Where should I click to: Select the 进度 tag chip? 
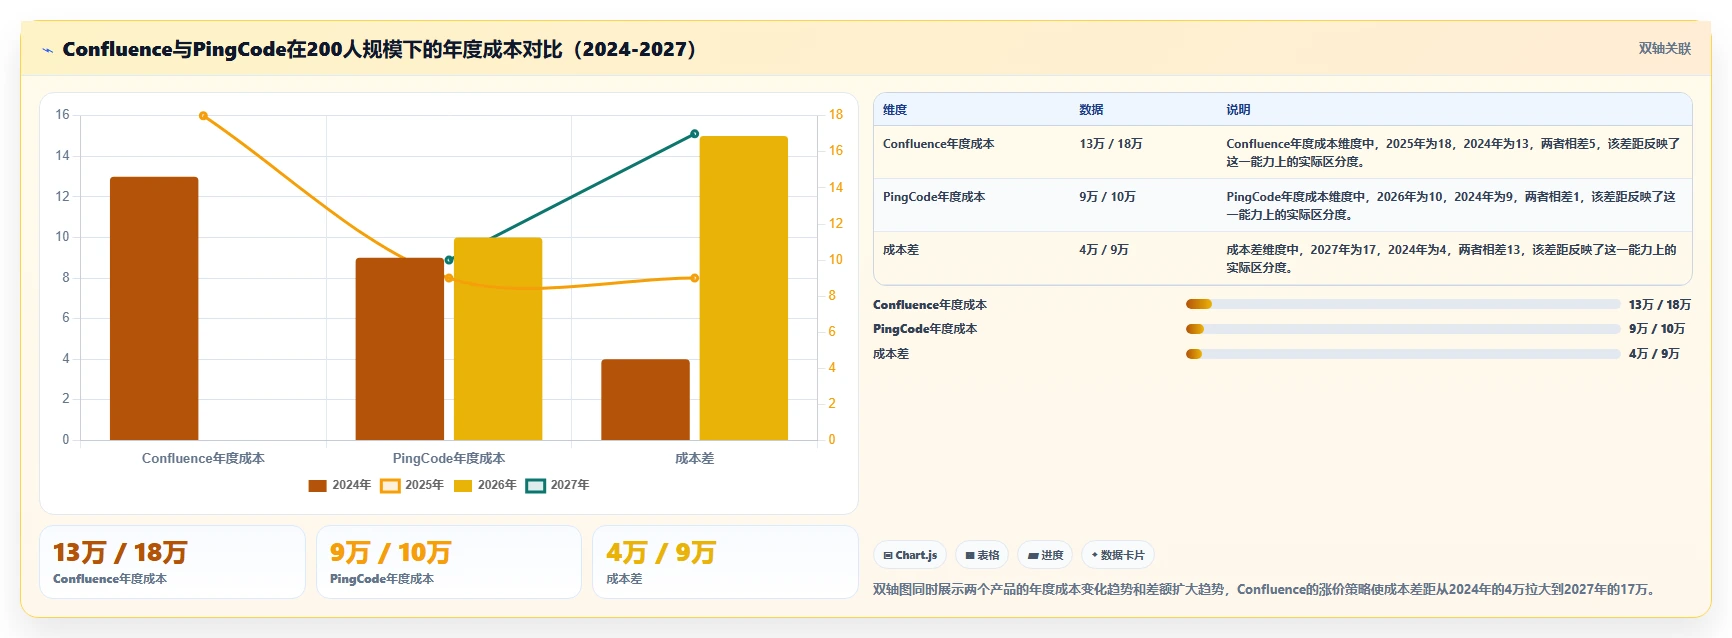tap(1045, 555)
